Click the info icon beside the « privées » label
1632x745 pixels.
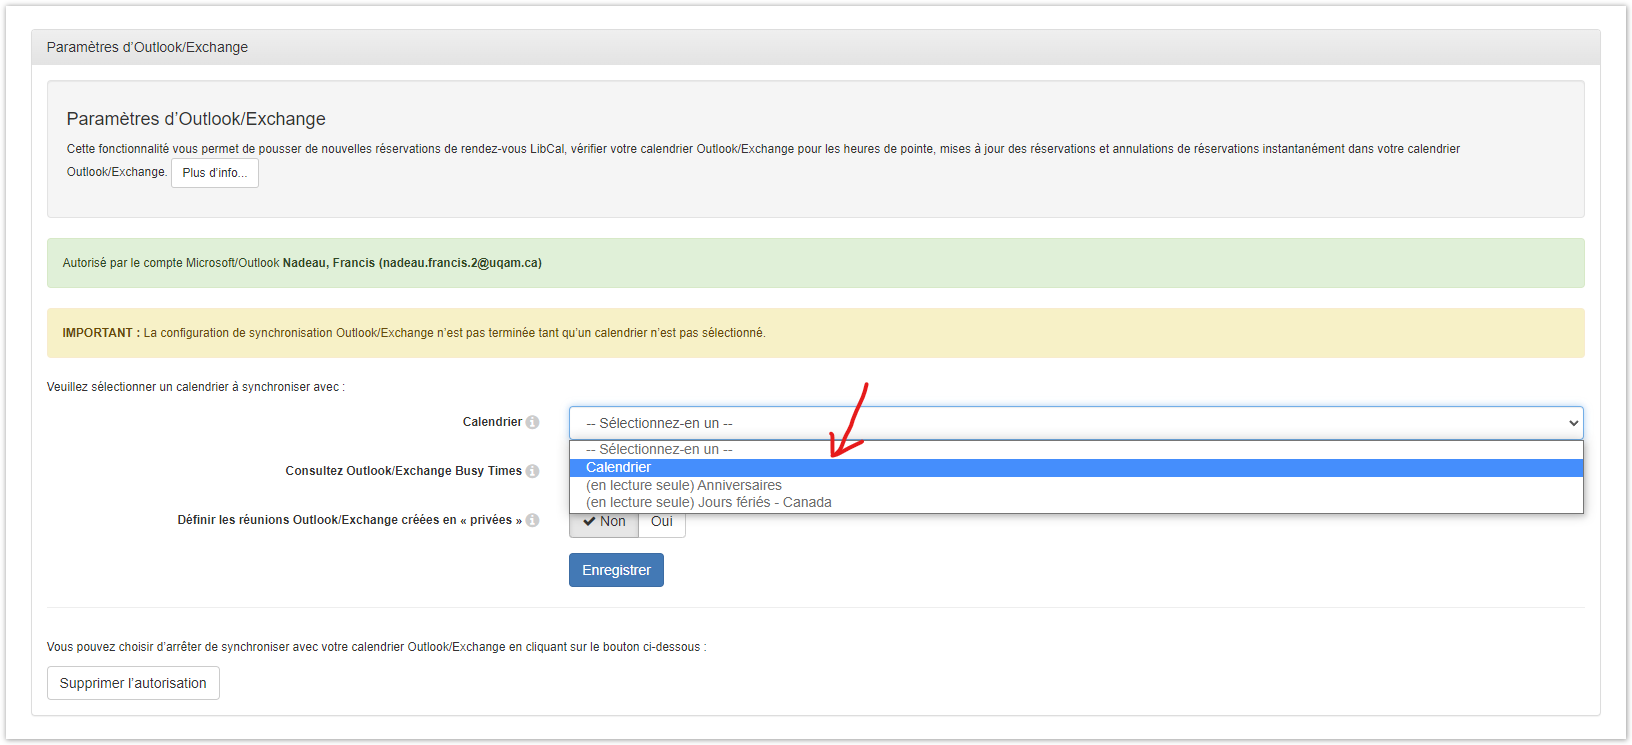pos(532,520)
